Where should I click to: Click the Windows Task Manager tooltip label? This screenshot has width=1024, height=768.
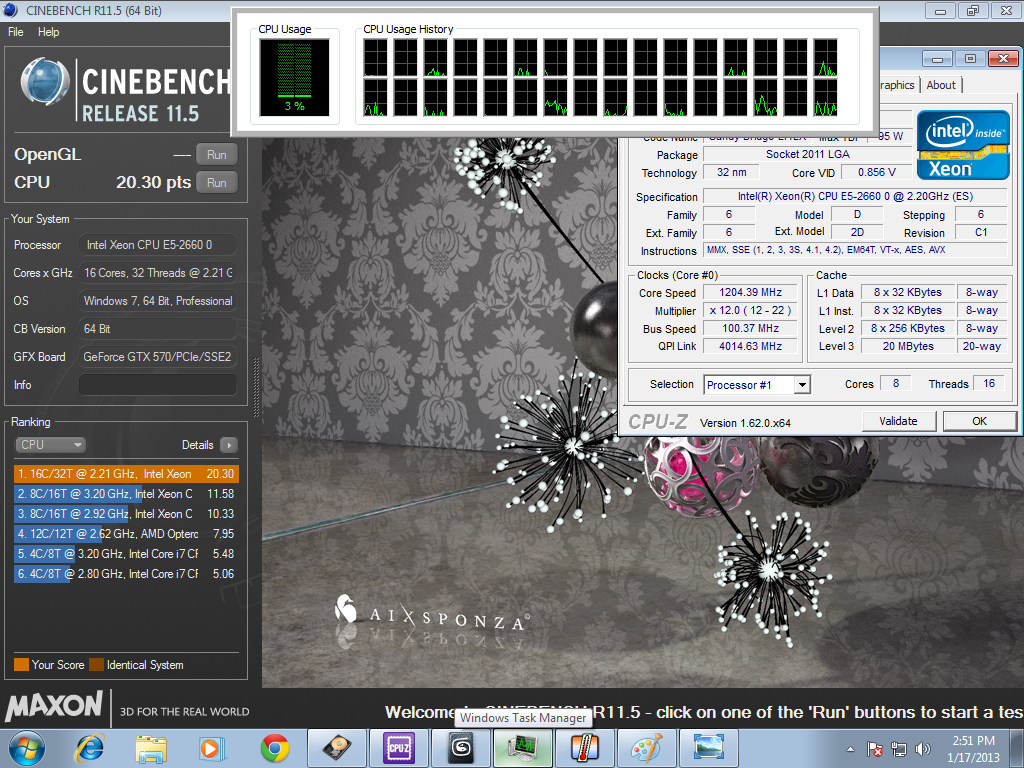(x=523, y=718)
